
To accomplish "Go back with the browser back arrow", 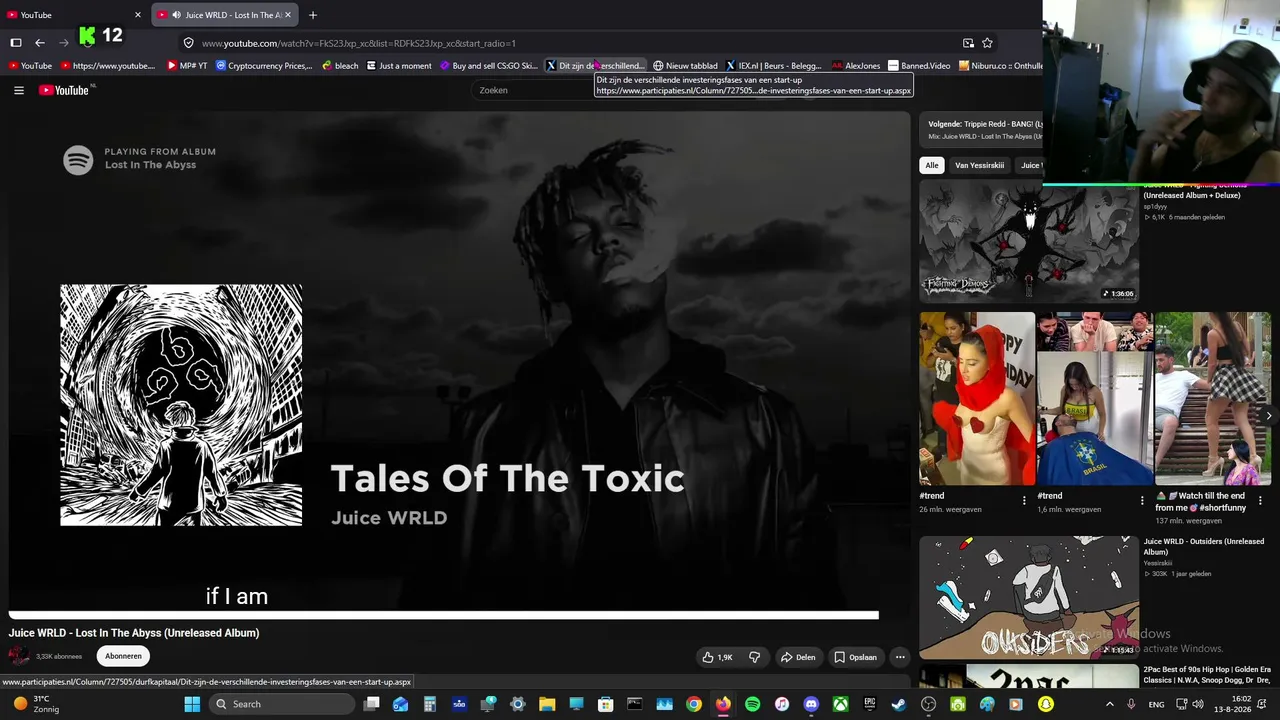I will 40,43.
